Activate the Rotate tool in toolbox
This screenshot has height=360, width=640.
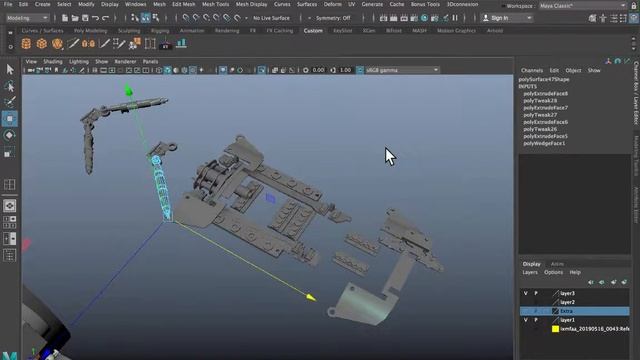click(10, 135)
